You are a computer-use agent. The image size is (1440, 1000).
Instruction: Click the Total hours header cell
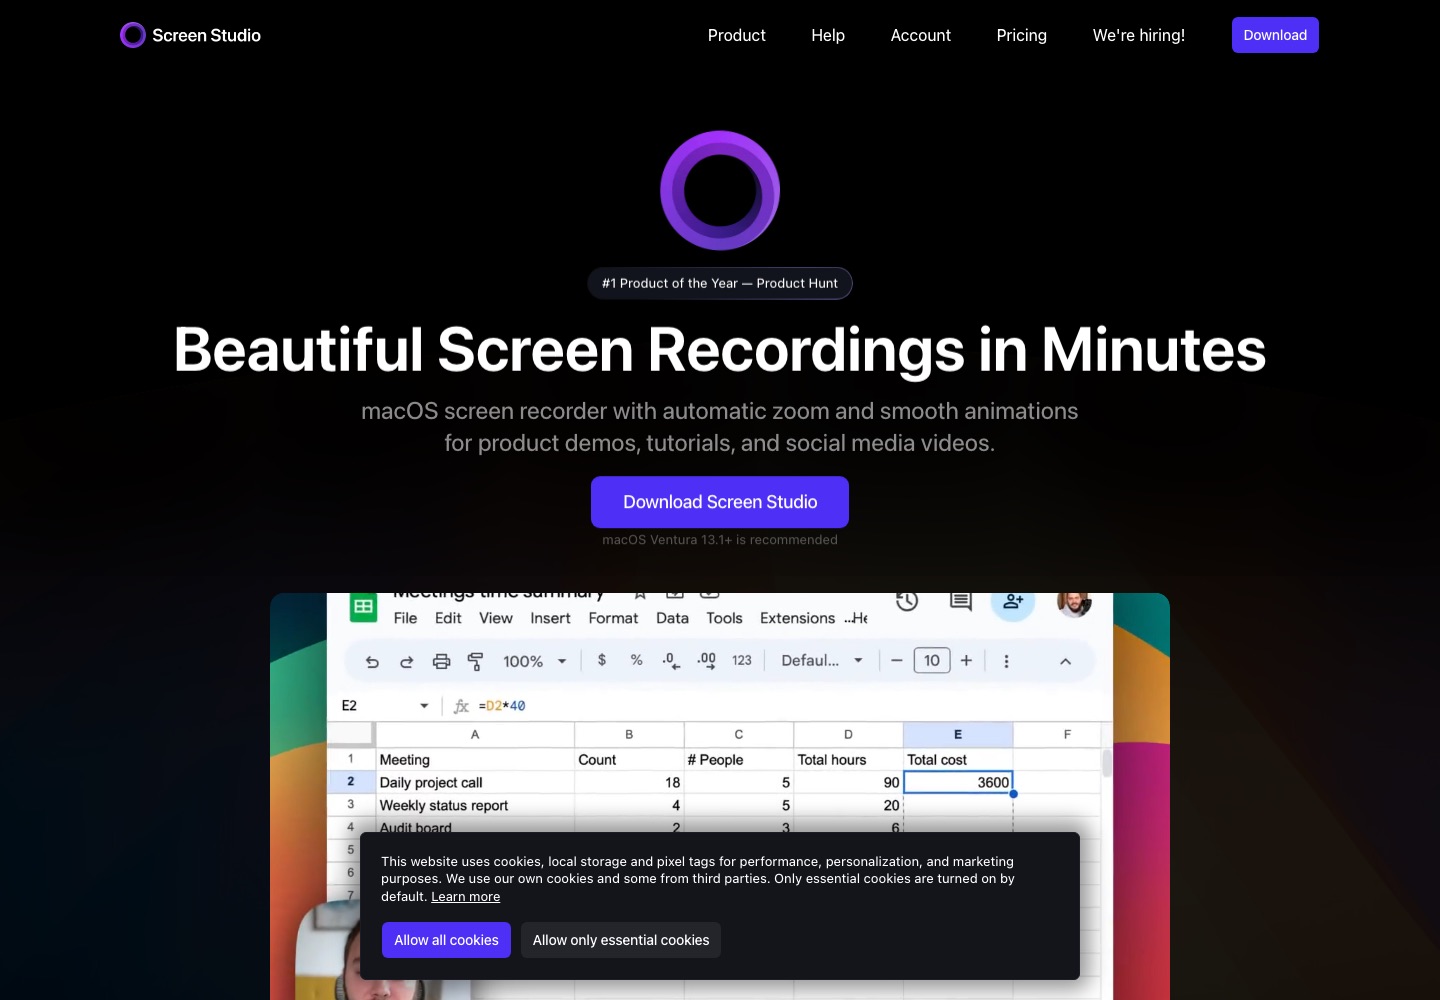click(x=848, y=760)
